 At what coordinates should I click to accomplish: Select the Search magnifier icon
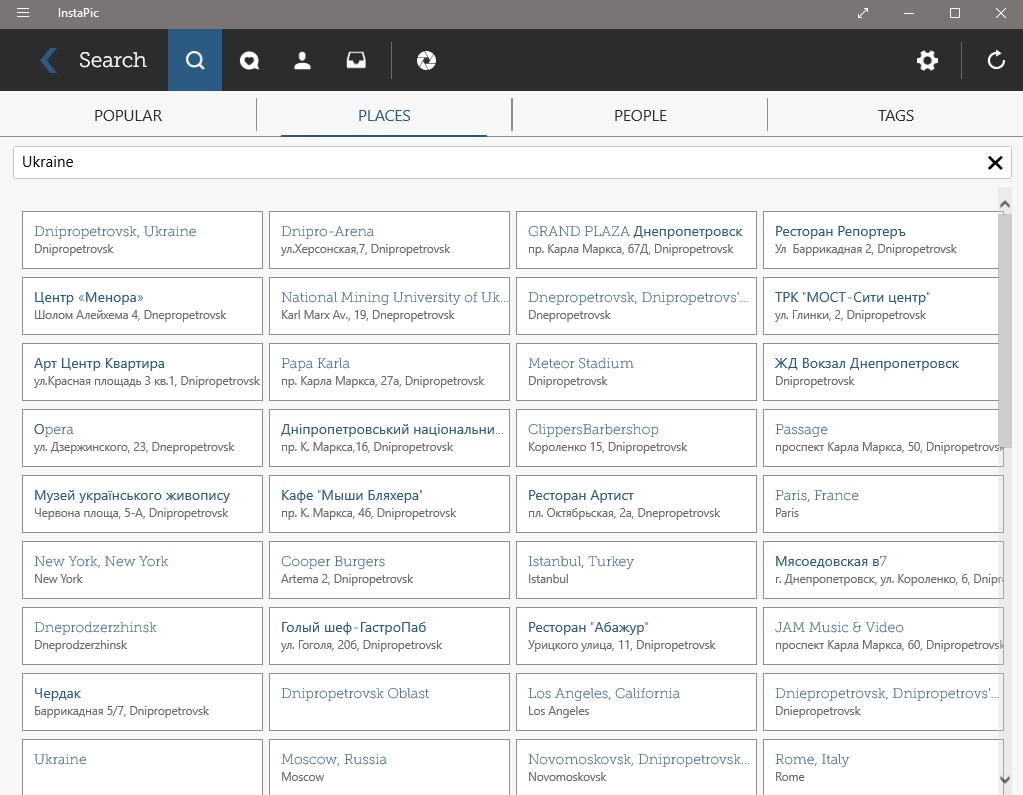coord(195,60)
